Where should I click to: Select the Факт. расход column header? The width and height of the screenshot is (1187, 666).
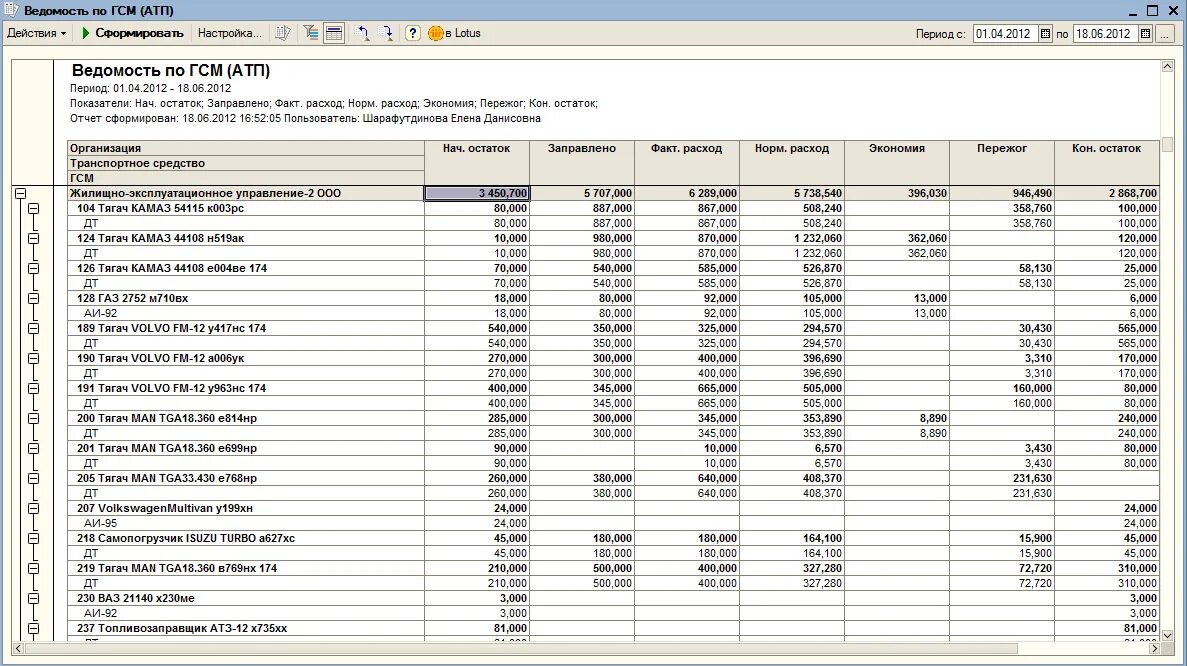click(x=687, y=163)
